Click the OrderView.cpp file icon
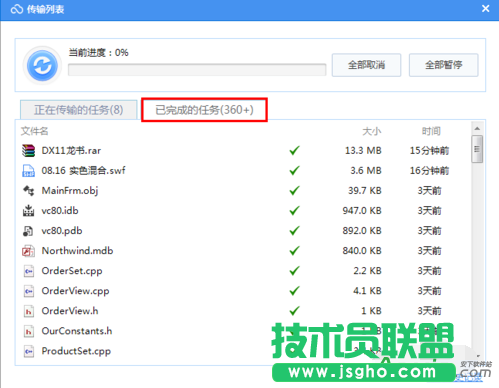Image resolution: width=499 pixels, height=388 pixels. pyautogui.click(x=29, y=291)
